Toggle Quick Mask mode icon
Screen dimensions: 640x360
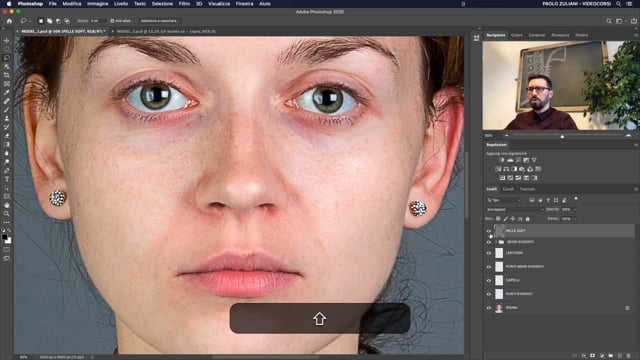tap(7, 249)
